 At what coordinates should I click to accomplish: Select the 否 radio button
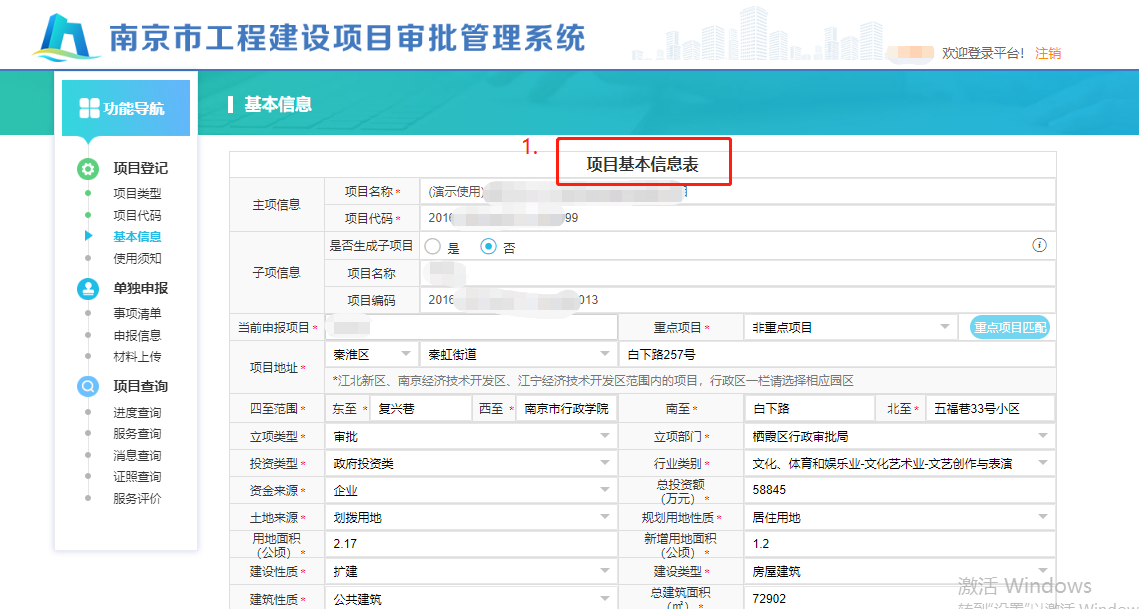tap(489, 247)
